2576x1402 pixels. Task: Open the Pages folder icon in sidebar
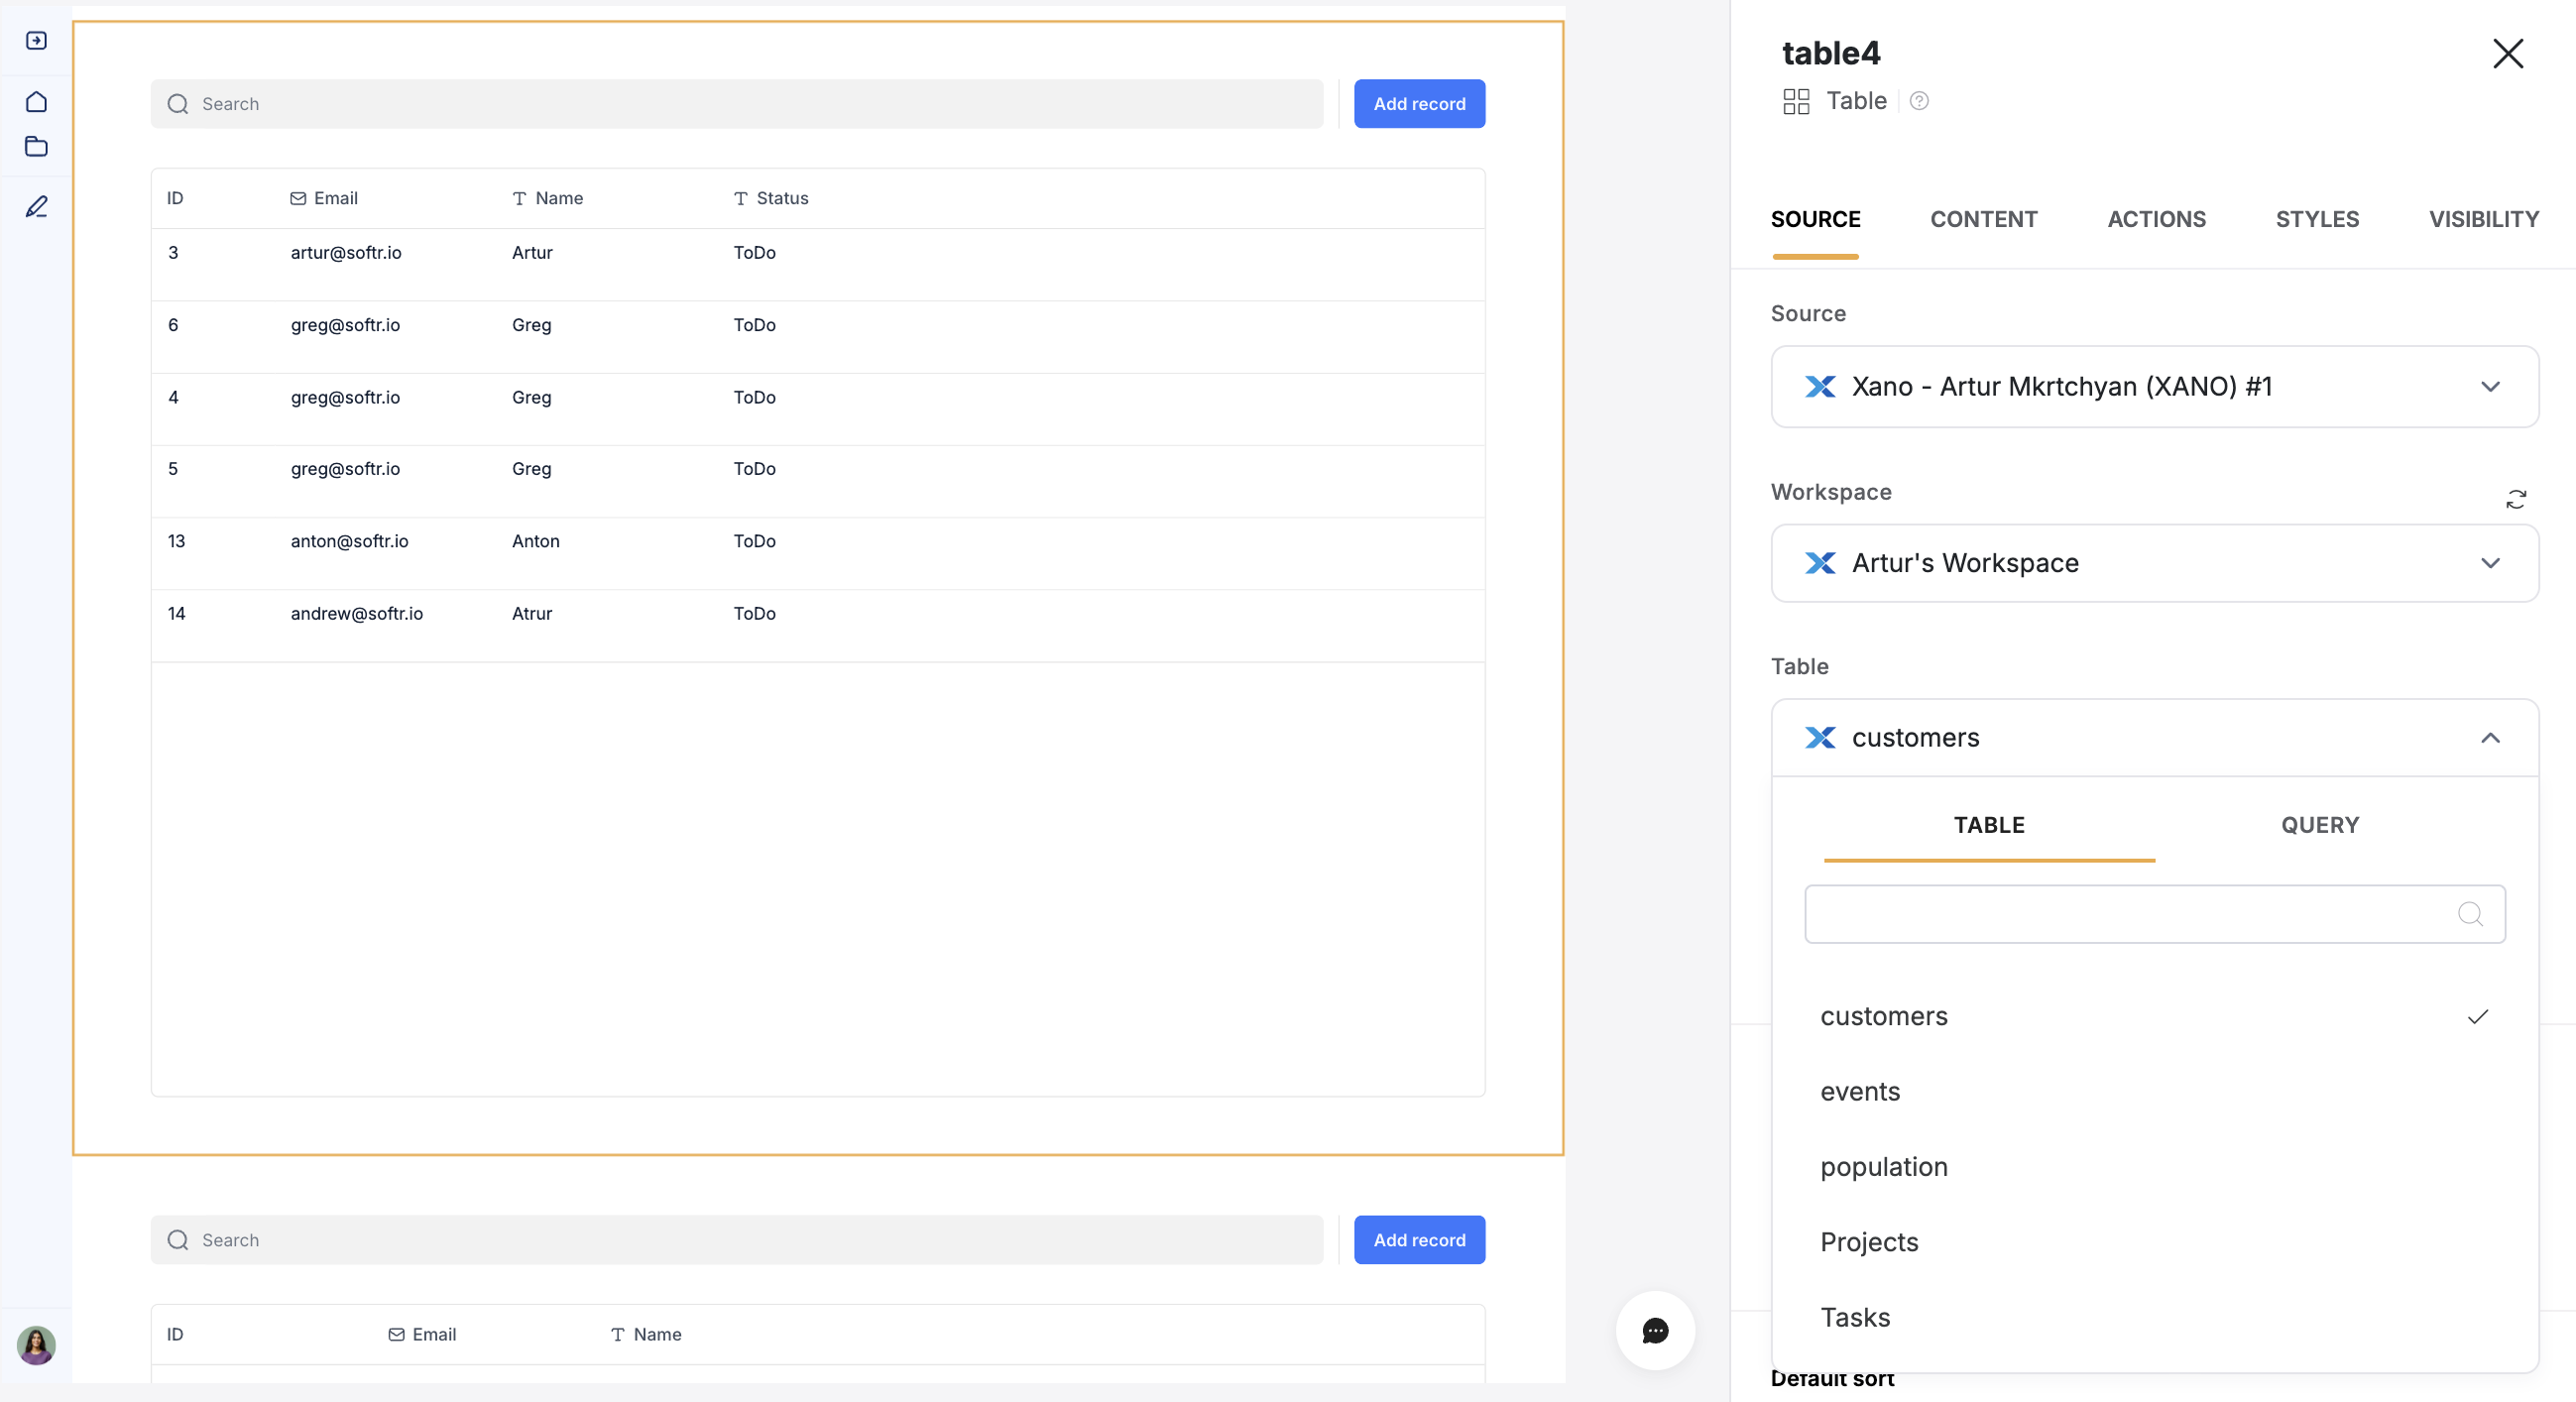point(36,146)
